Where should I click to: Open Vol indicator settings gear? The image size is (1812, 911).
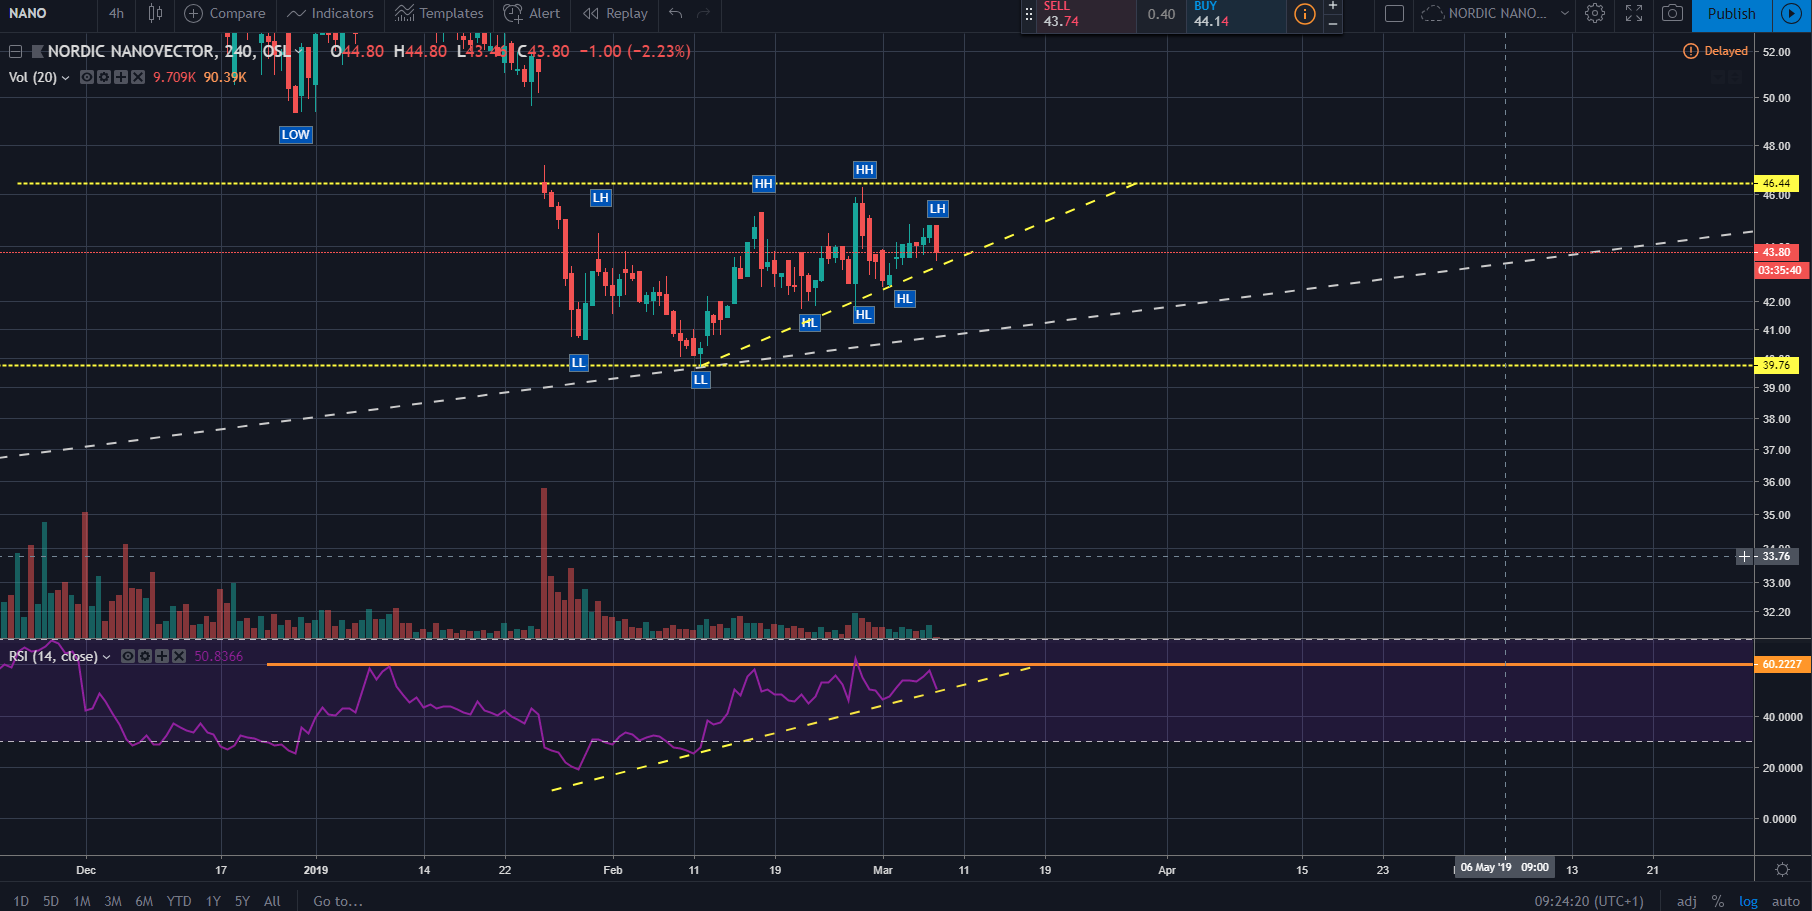103,77
